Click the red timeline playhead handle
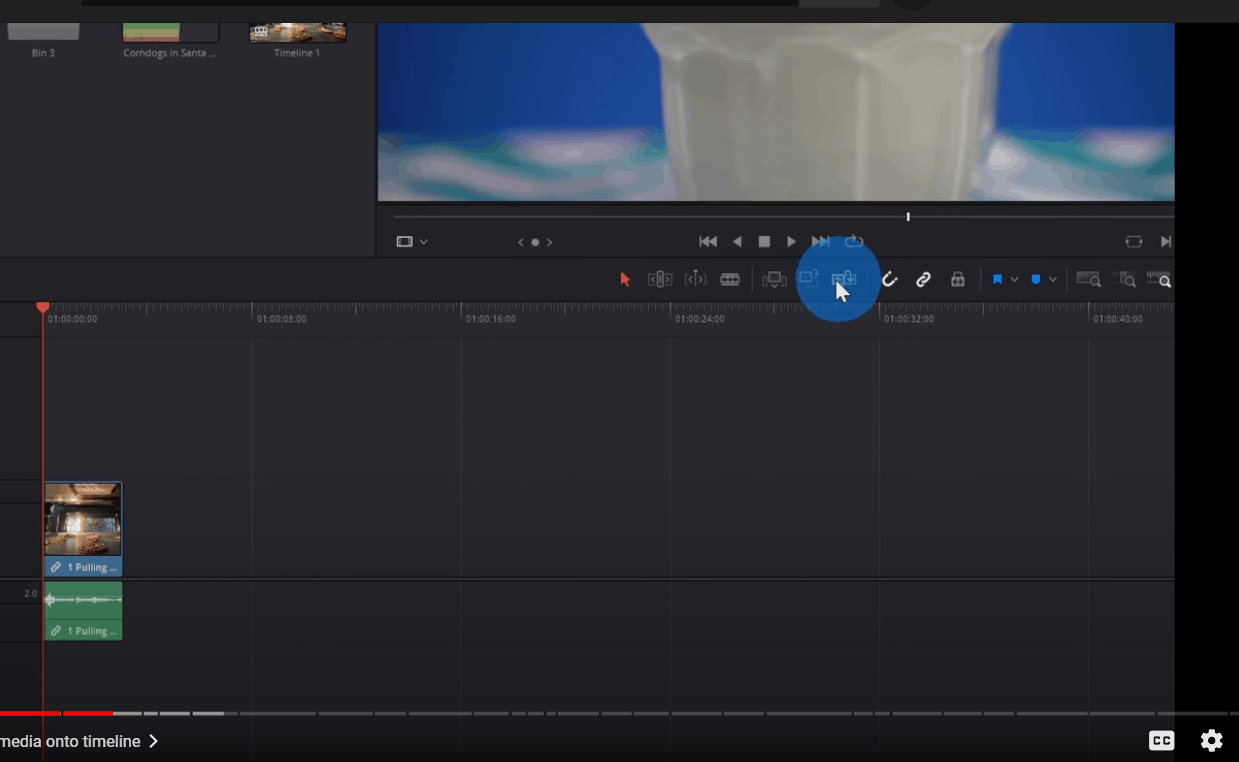This screenshot has height=762, width=1239. [x=43, y=308]
